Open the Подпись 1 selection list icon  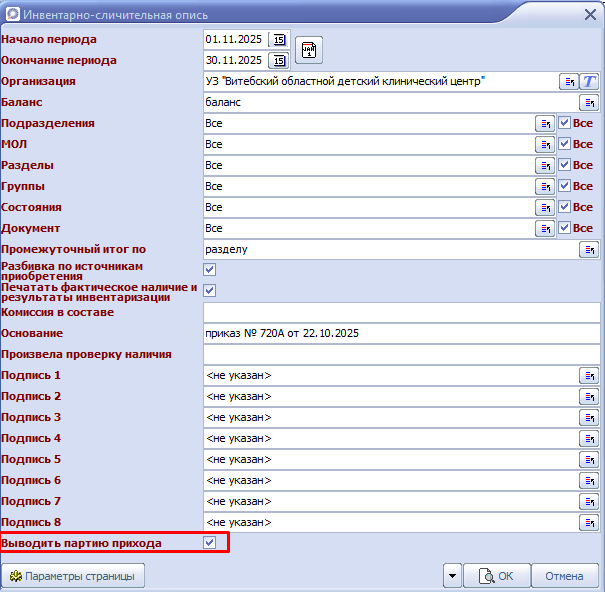[x=589, y=376]
